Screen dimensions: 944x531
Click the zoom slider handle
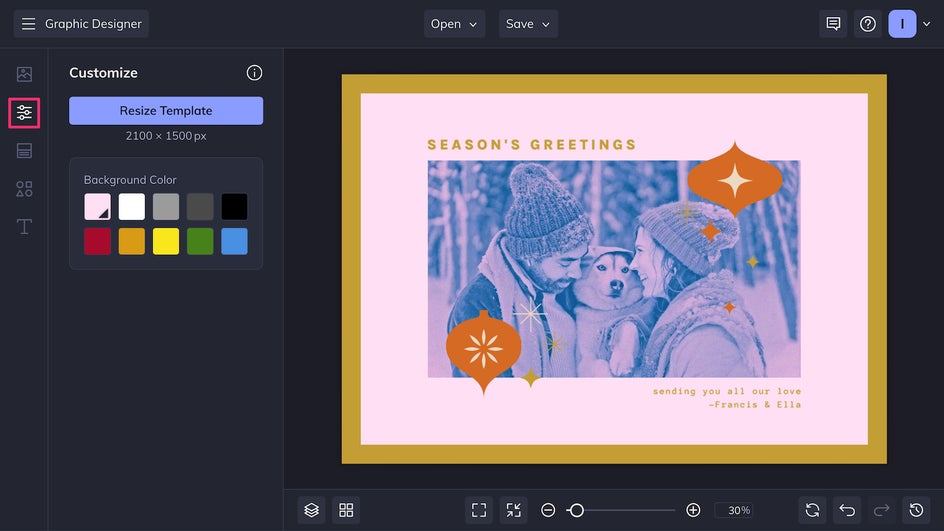pos(576,511)
